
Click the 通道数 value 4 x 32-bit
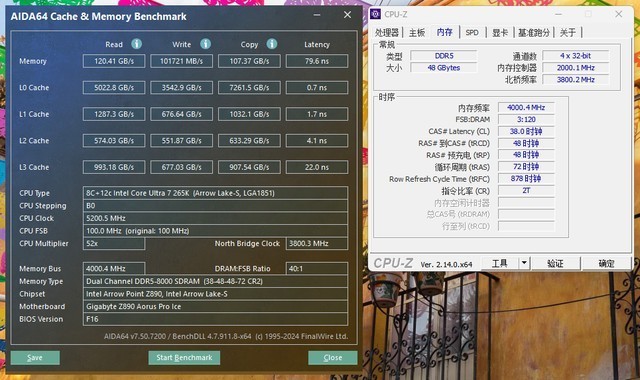[x=576, y=56]
